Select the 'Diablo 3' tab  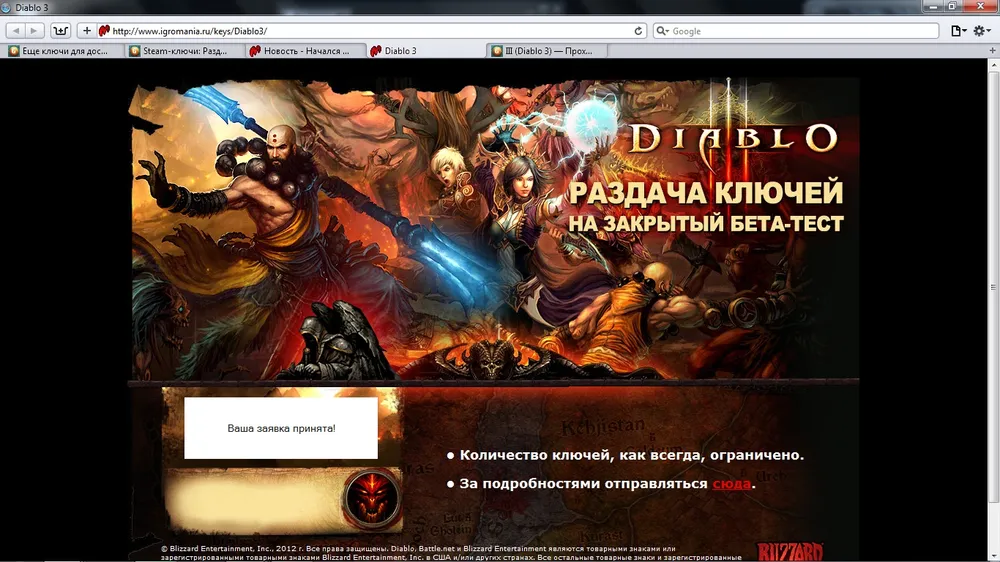pyautogui.click(x=425, y=51)
